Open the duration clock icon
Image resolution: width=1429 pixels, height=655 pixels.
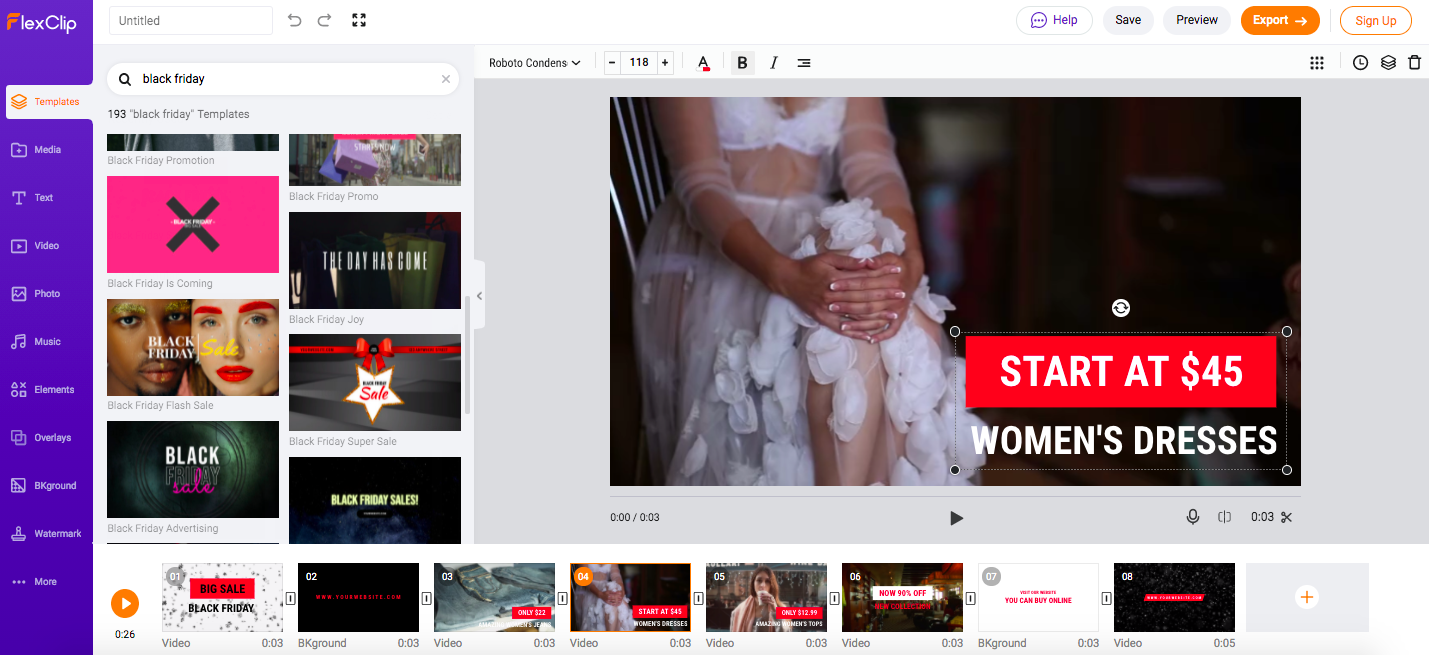click(x=1360, y=62)
